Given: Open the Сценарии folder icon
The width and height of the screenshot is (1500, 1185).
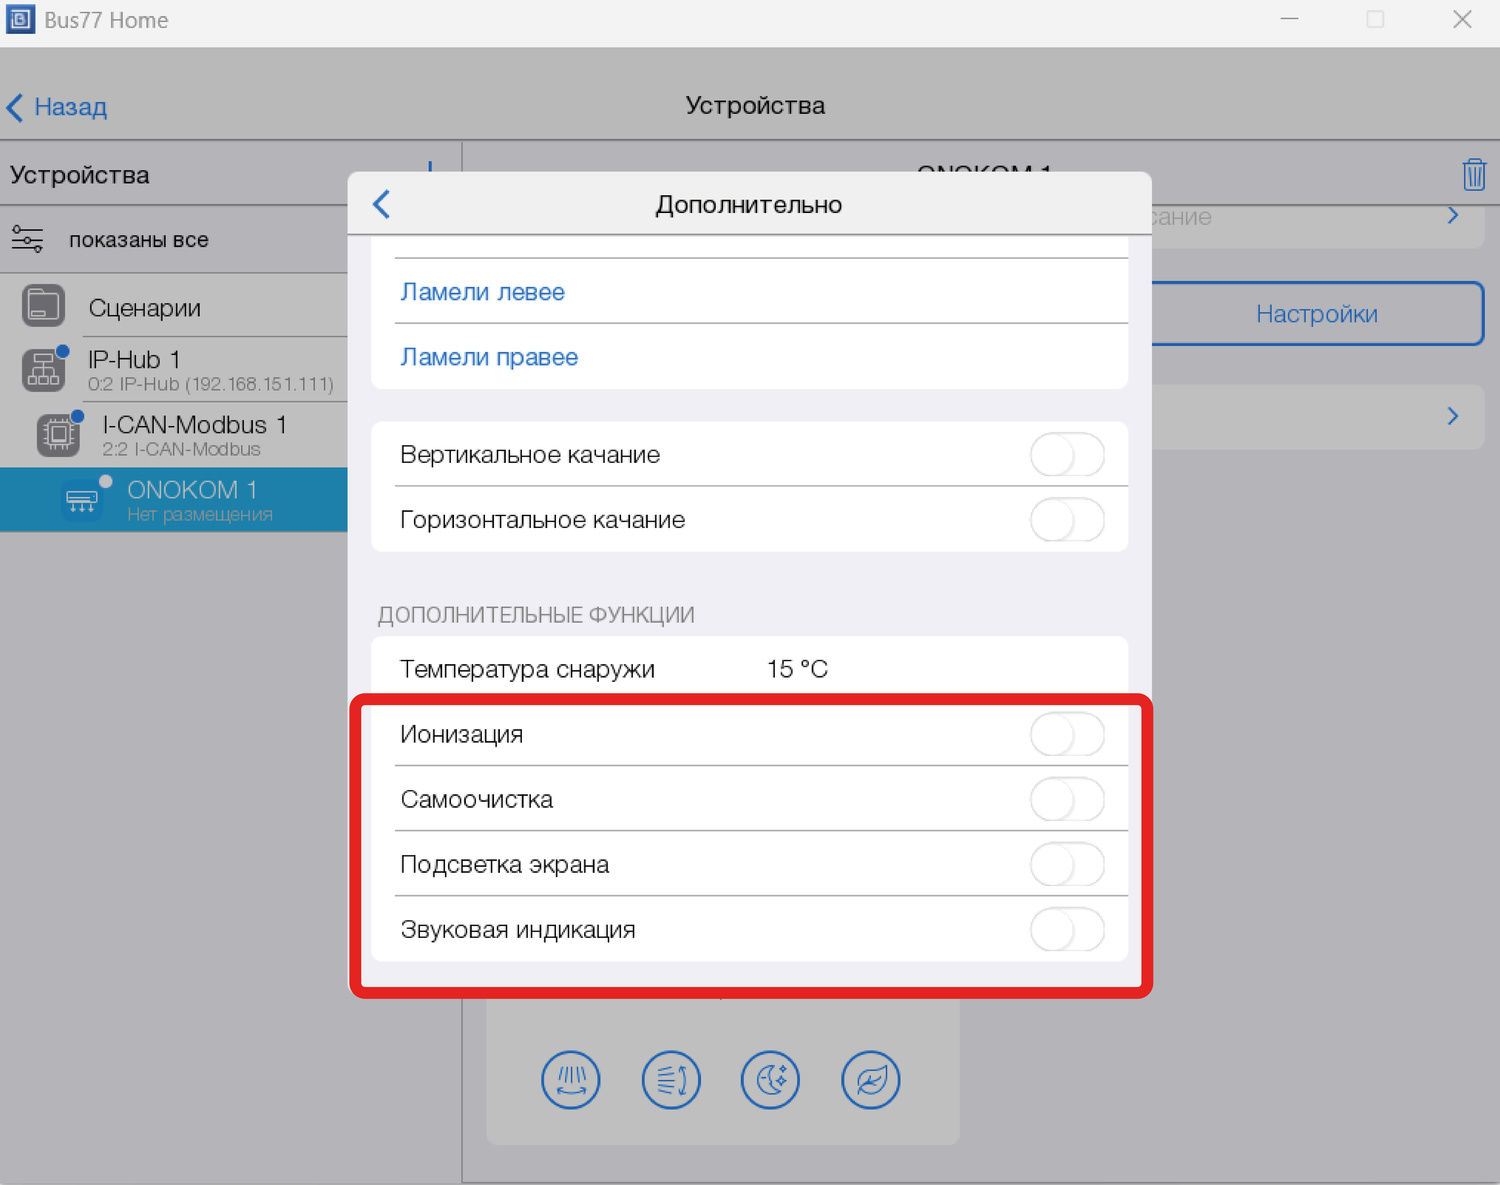Looking at the screenshot, I should pos(43,306).
